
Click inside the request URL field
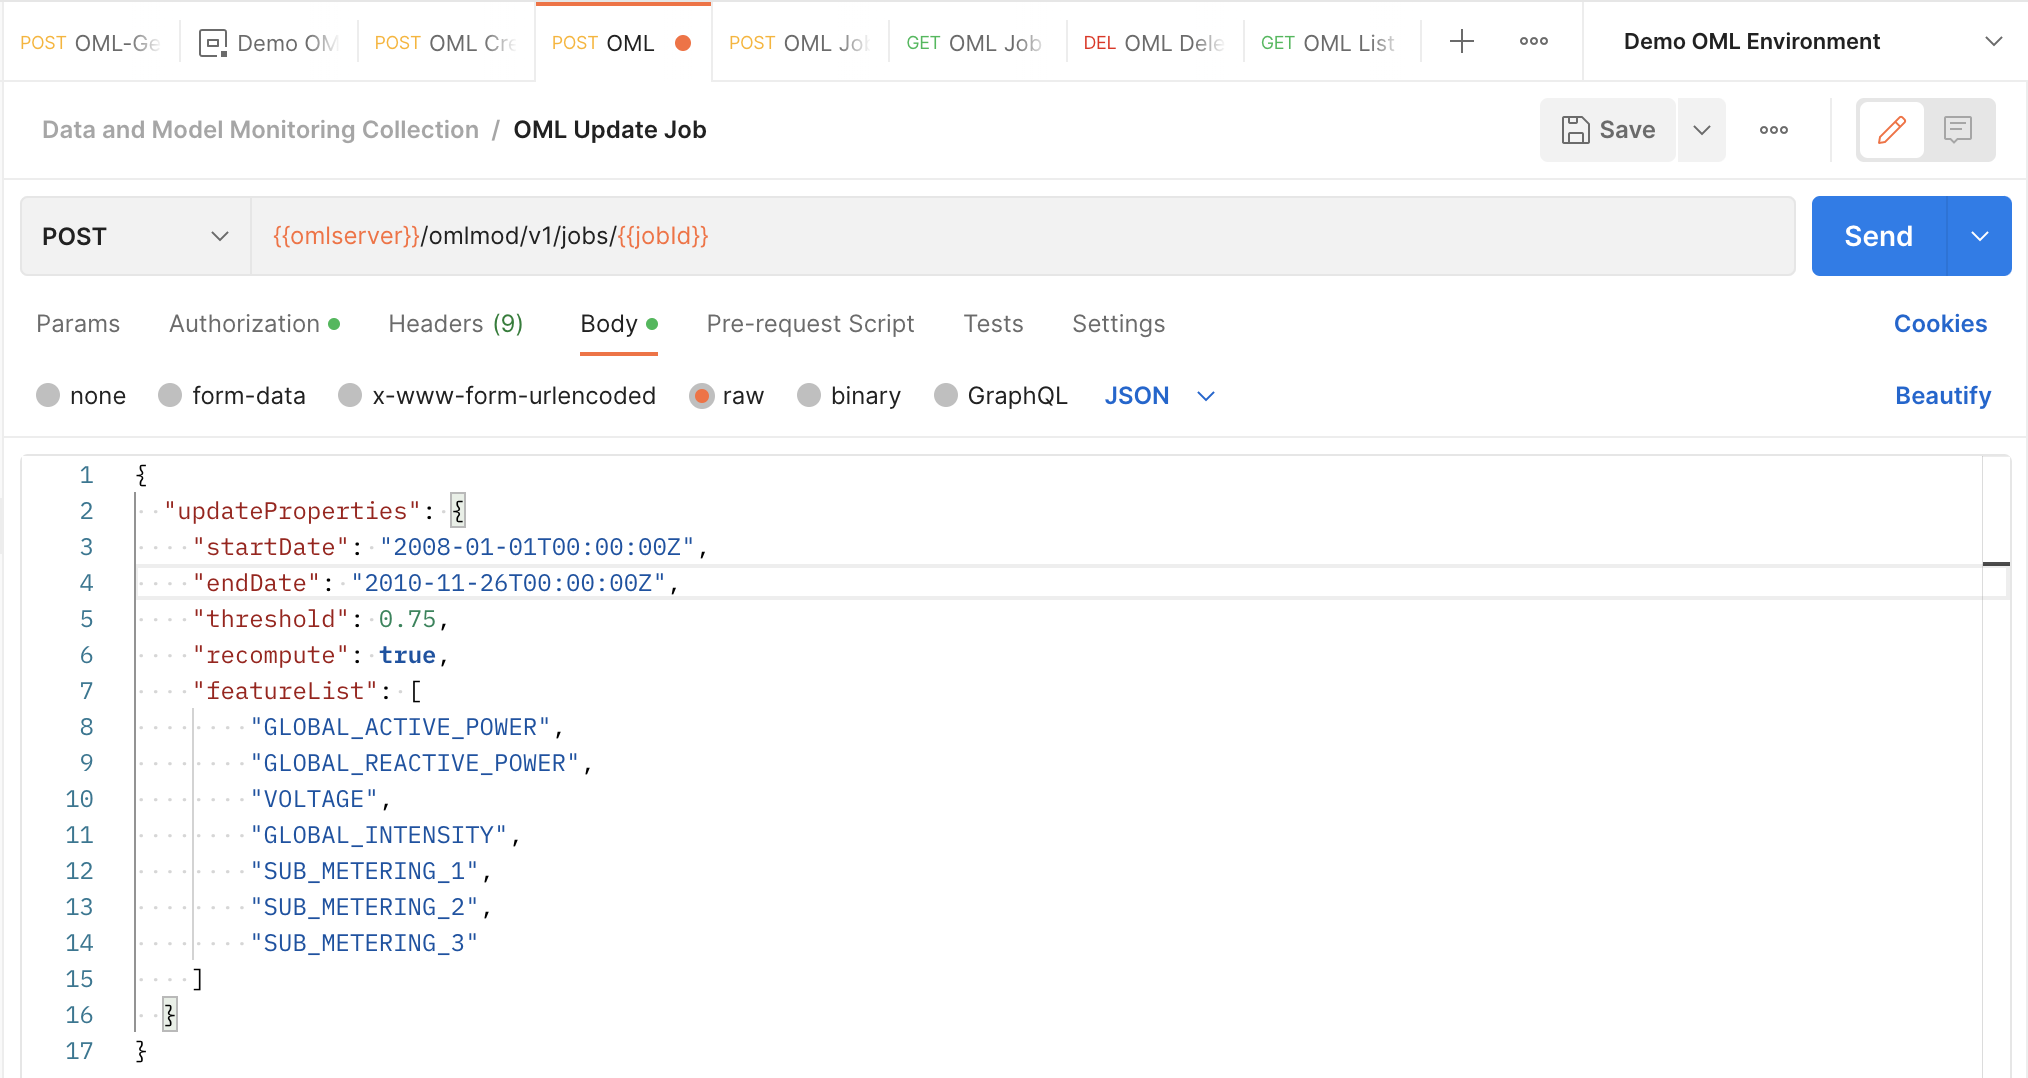point(1020,236)
